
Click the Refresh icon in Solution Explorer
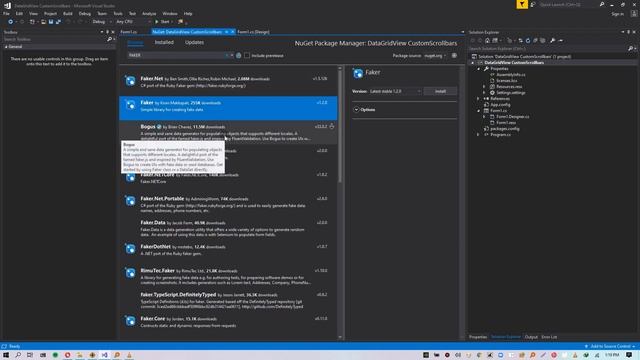(x=528, y=40)
